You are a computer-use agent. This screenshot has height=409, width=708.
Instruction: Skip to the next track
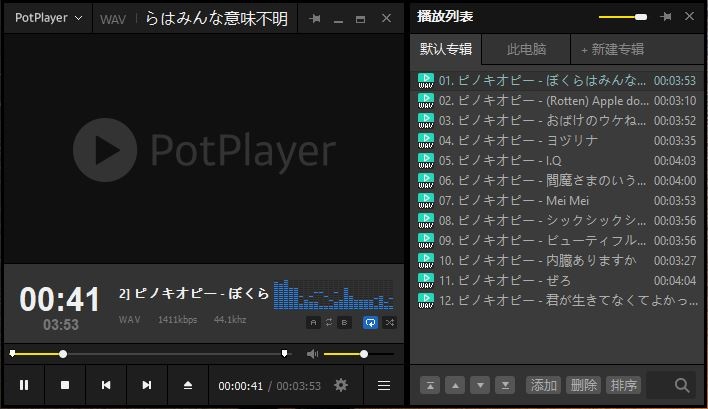coord(147,385)
